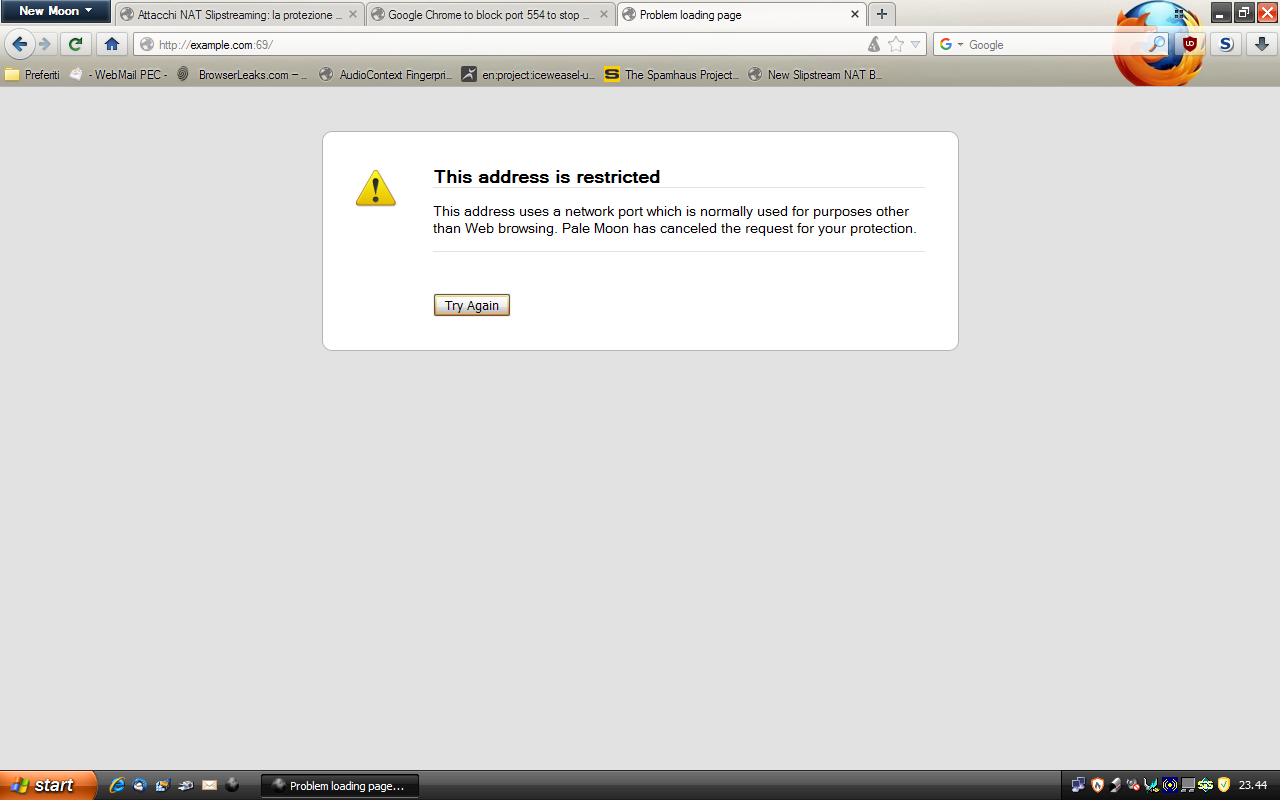1283x802 pixels.
Task: Open the New Slipstream NAT bookmark
Action: coord(814,74)
